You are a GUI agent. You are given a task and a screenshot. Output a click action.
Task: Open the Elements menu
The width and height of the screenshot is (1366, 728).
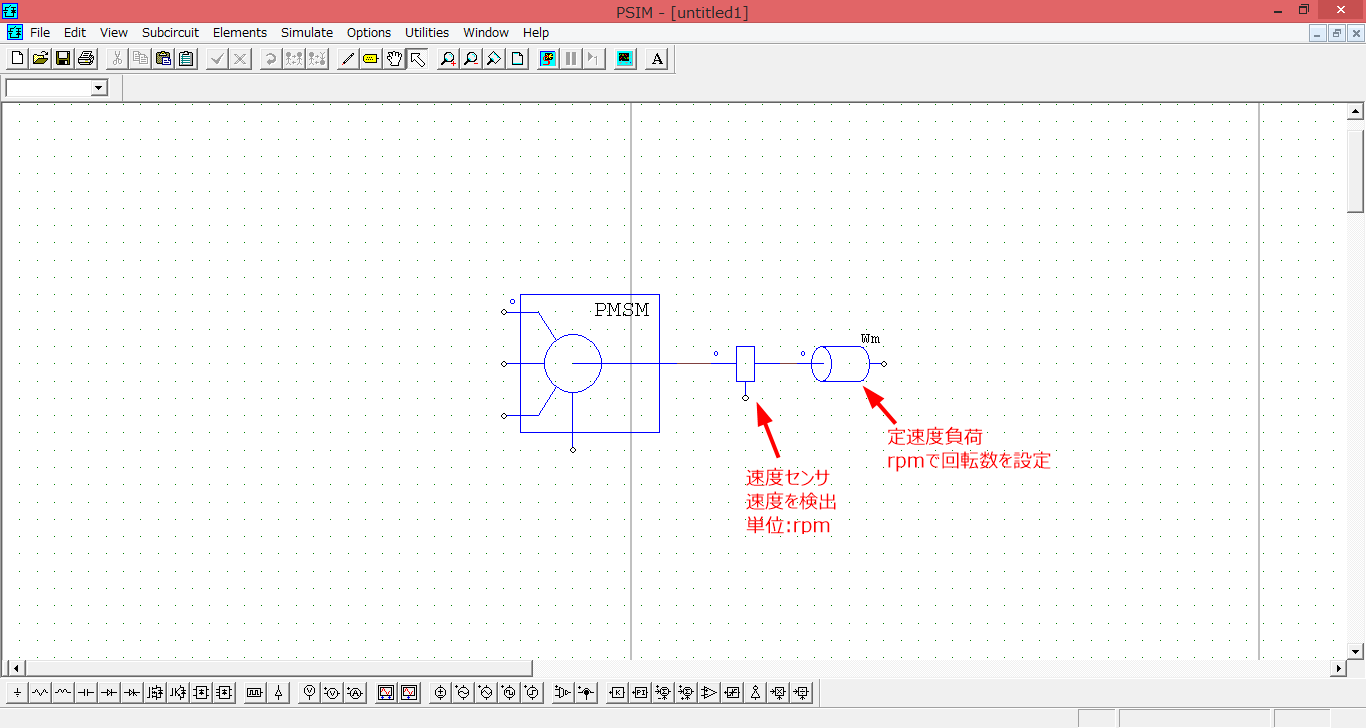click(x=240, y=32)
